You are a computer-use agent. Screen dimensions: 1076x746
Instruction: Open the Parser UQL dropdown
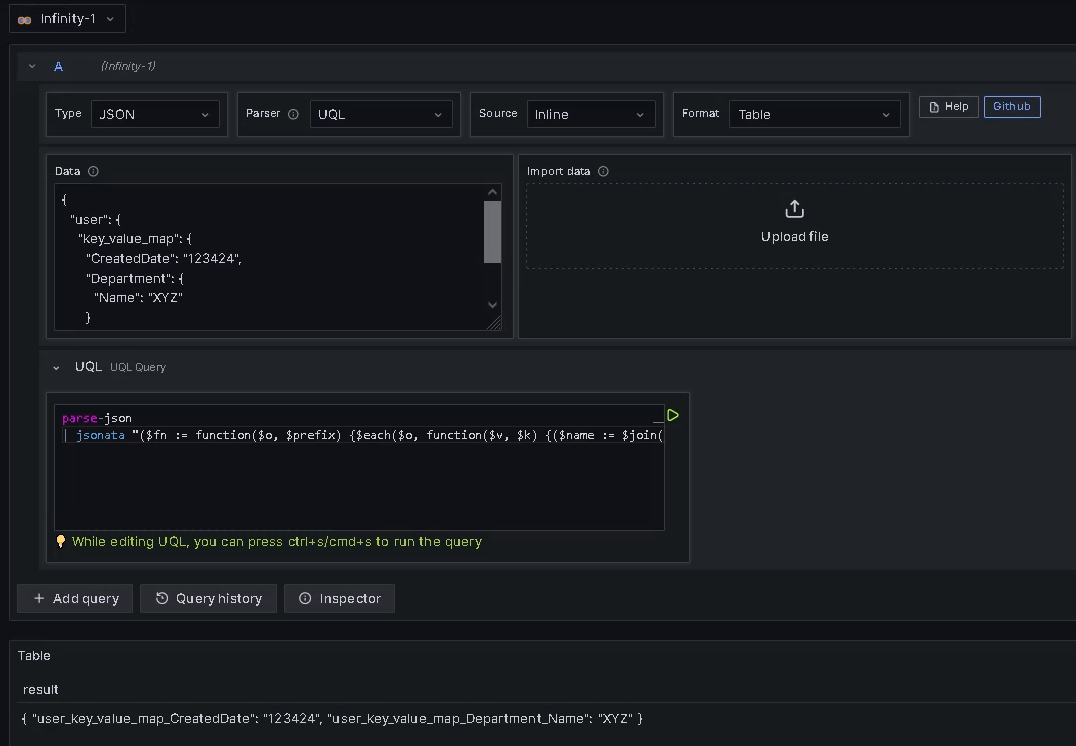381,115
